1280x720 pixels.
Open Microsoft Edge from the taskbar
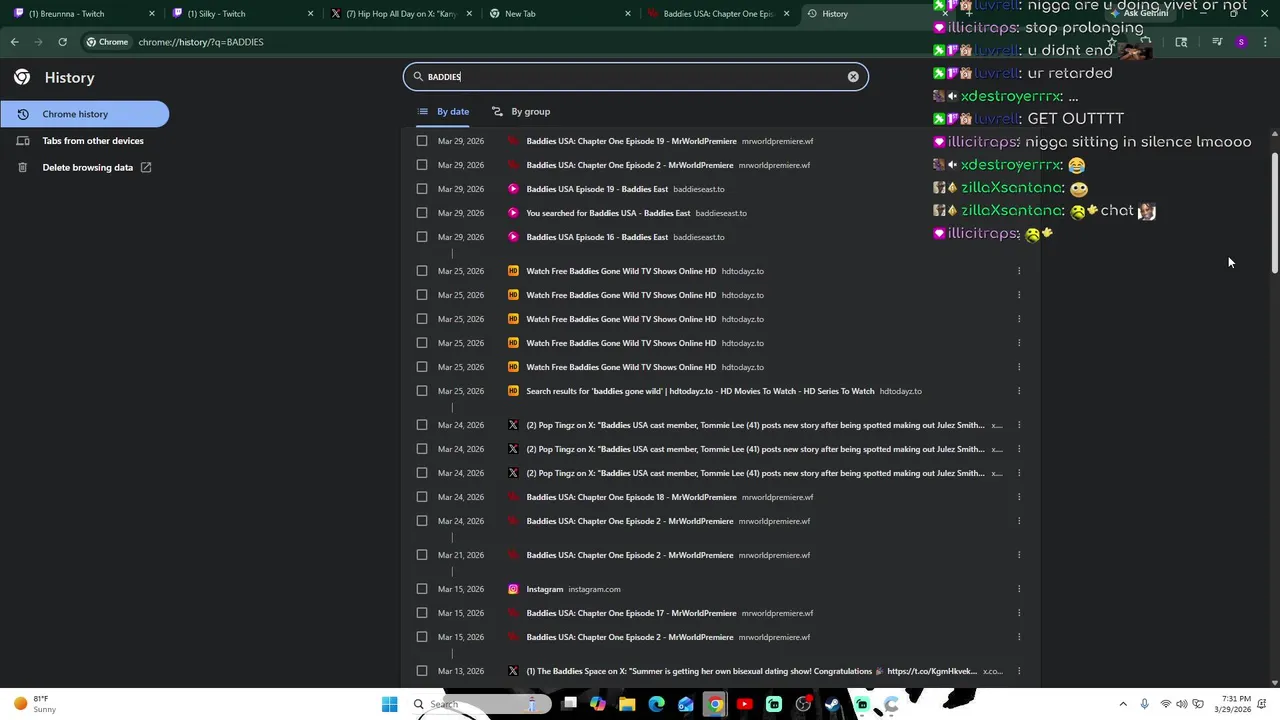[x=656, y=704]
